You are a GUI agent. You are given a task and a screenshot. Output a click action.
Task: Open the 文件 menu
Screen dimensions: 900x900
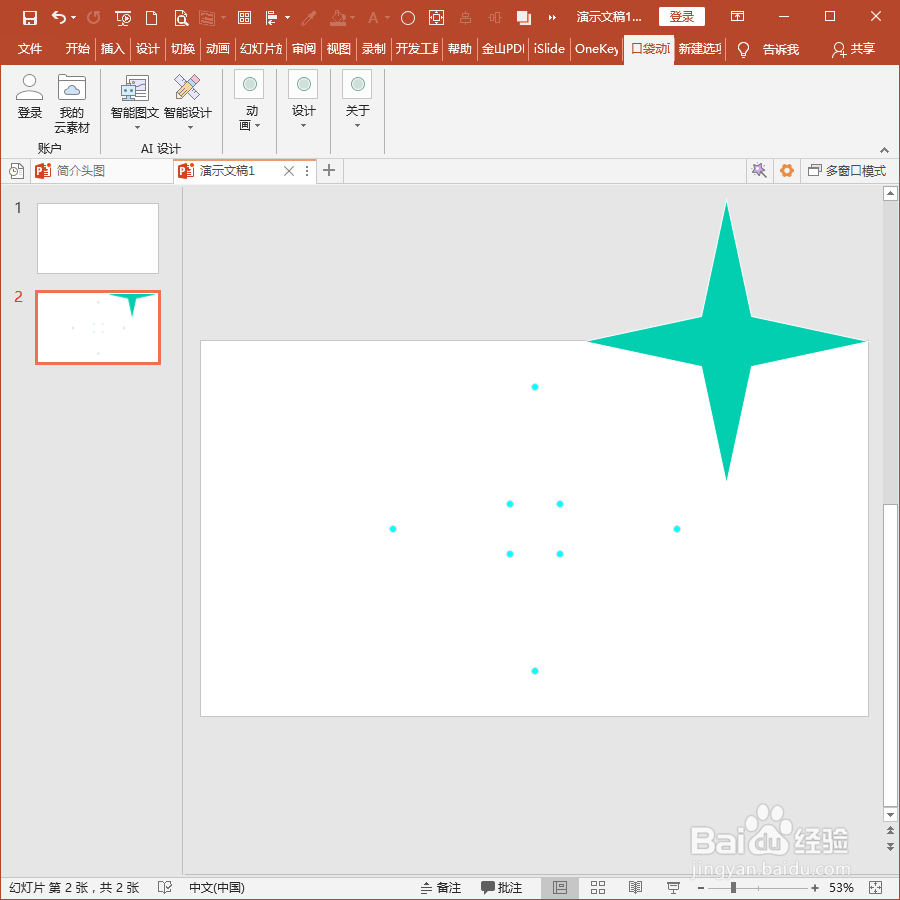(30, 49)
